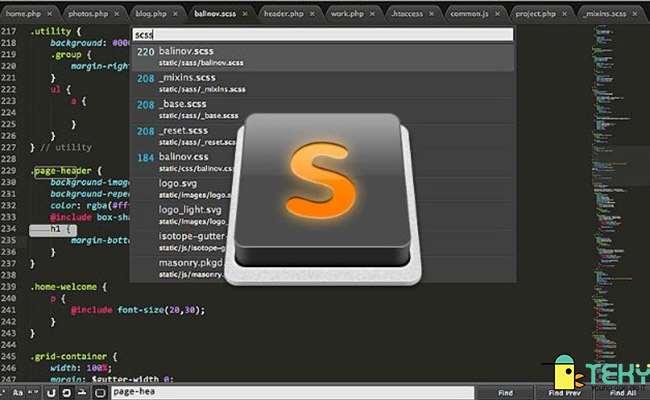Toggle wrap search circular-arrow option
This screenshot has height=400, width=650.
pyautogui.click(x=66, y=392)
